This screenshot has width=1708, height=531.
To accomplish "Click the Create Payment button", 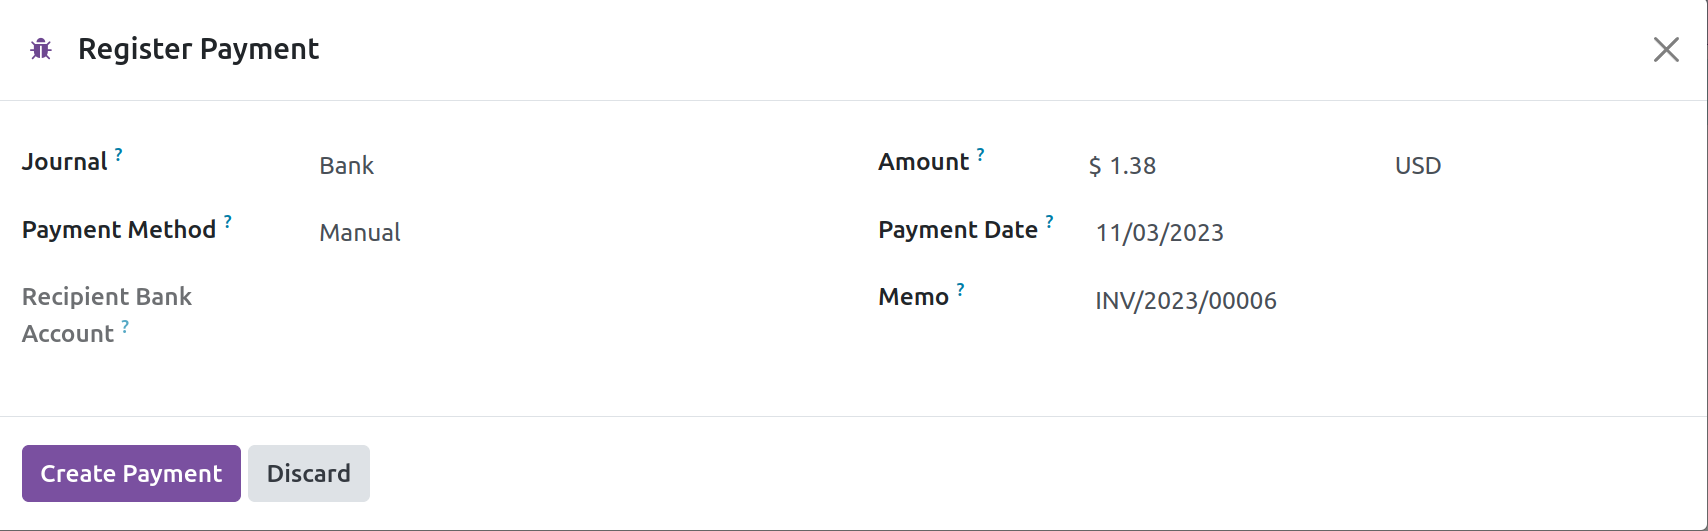I will point(131,473).
